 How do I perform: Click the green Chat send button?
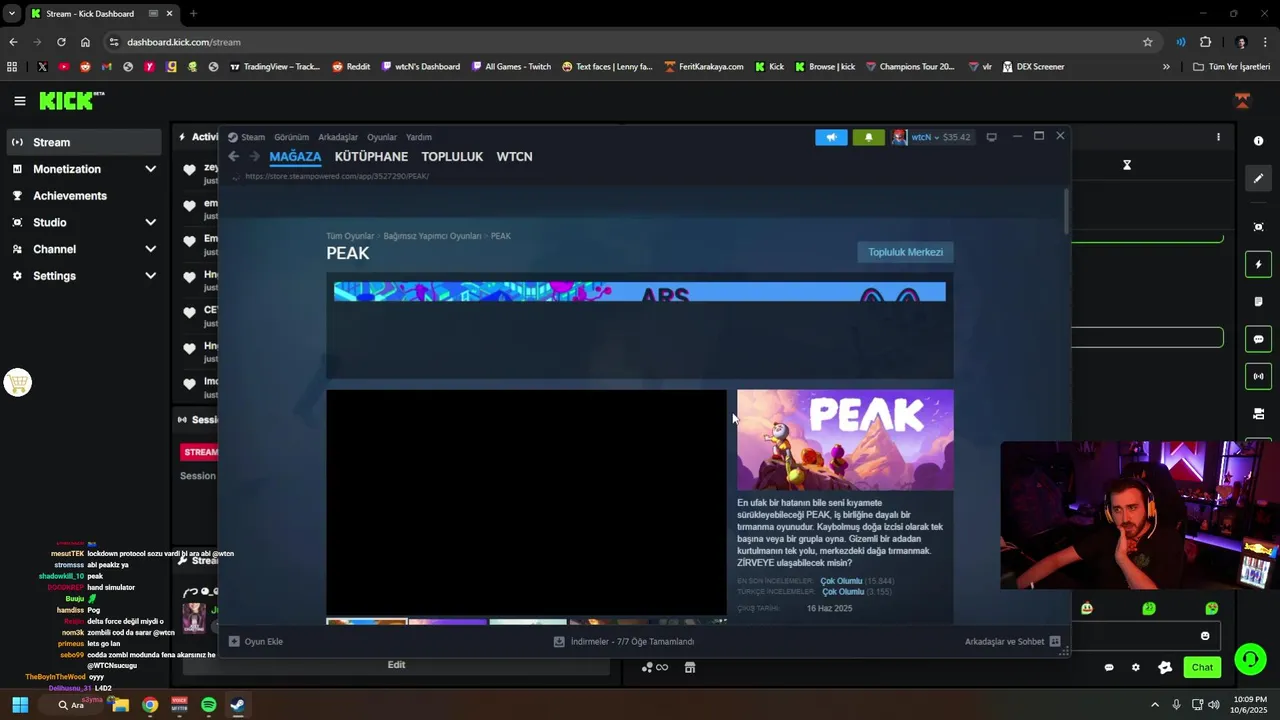pos(1202,667)
